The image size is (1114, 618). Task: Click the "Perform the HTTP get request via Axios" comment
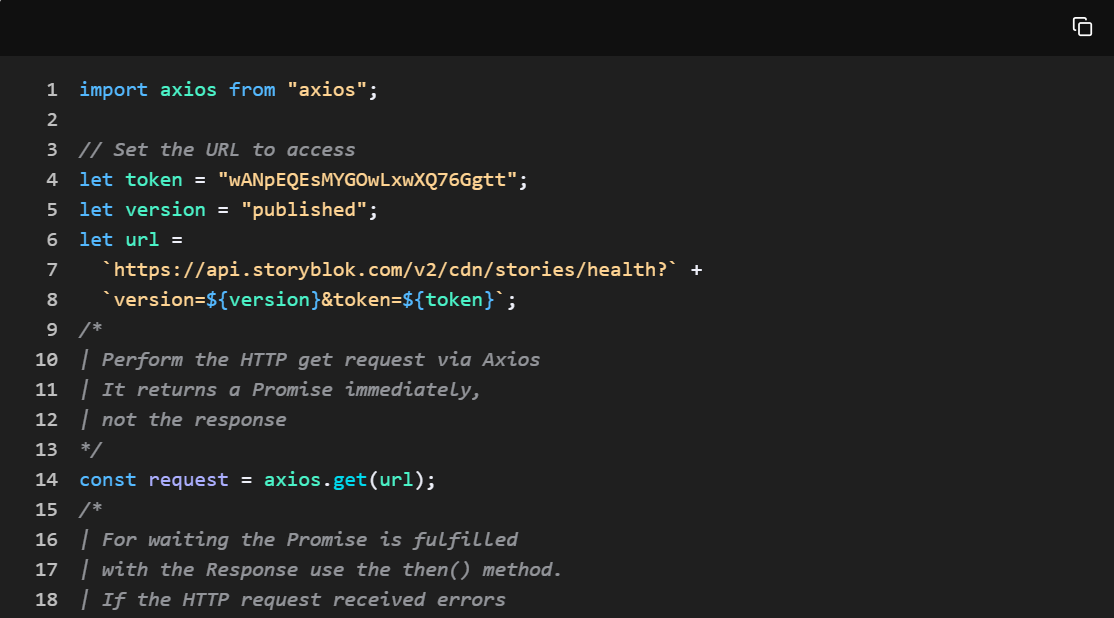pos(320,359)
